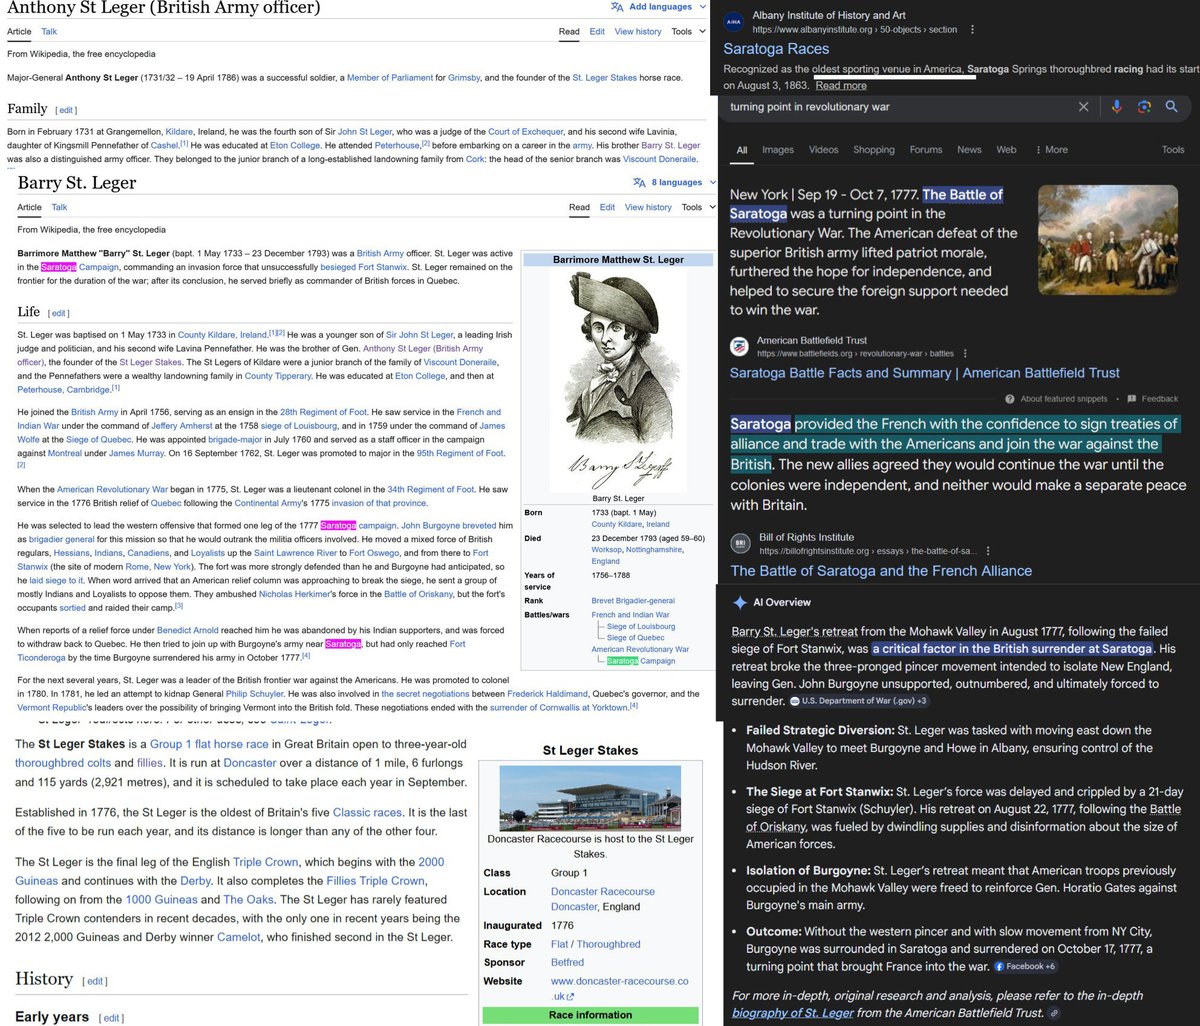The width and height of the screenshot is (1200, 1026).
Task: Click the Barry St. Leger portrait image
Action: click(617, 378)
